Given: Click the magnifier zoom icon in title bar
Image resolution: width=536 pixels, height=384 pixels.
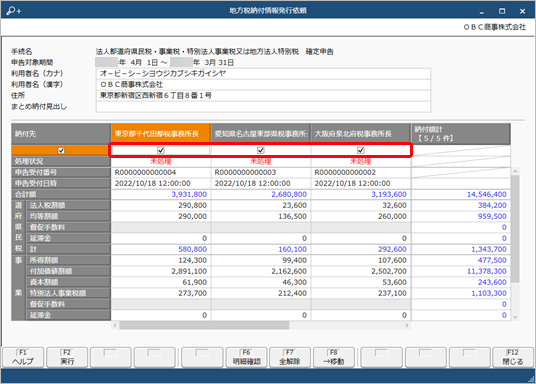Looking at the screenshot, I should click(x=14, y=11).
